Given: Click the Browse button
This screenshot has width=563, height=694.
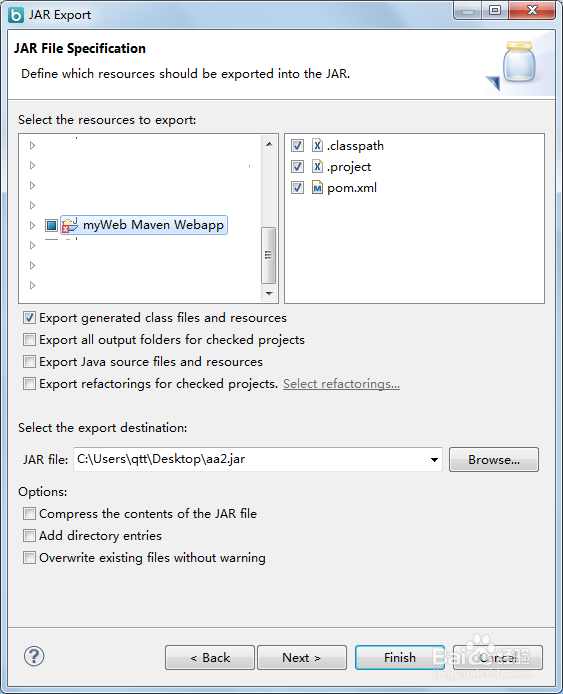Looking at the screenshot, I should click(494, 459).
